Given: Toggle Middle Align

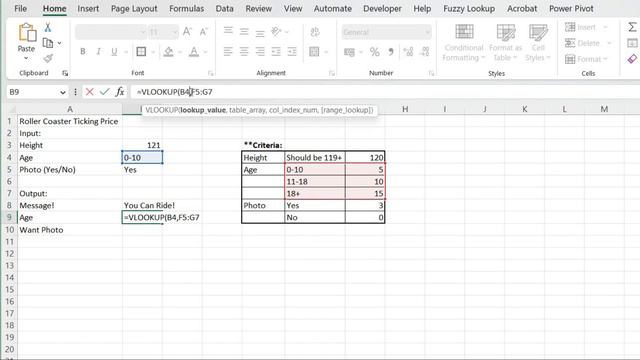Looking at the screenshot, I should (x=244, y=31).
